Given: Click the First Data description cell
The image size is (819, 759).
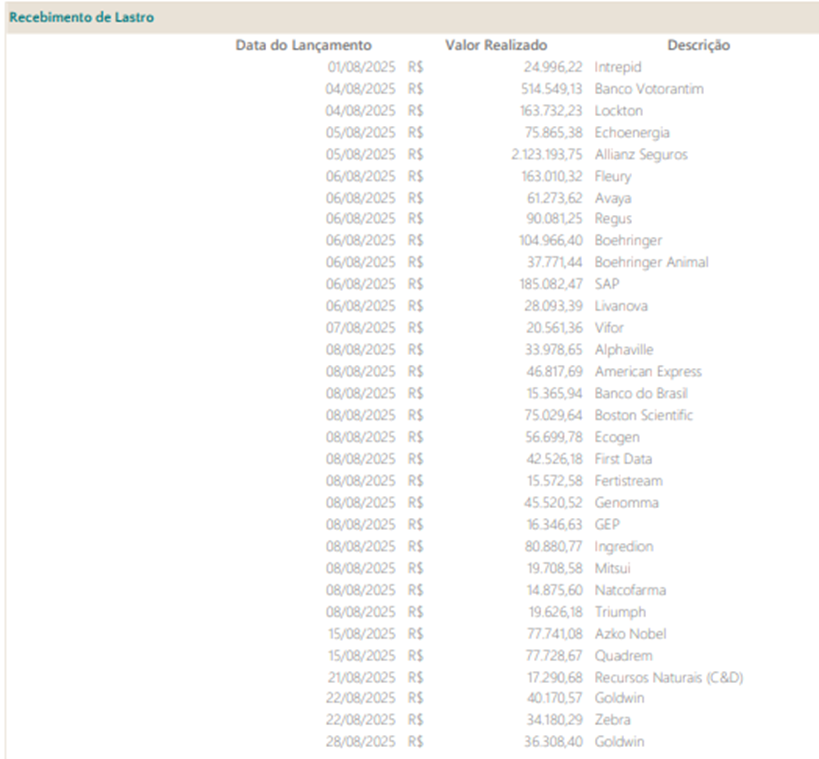Looking at the screenshot, I should (x=623, y=459).
